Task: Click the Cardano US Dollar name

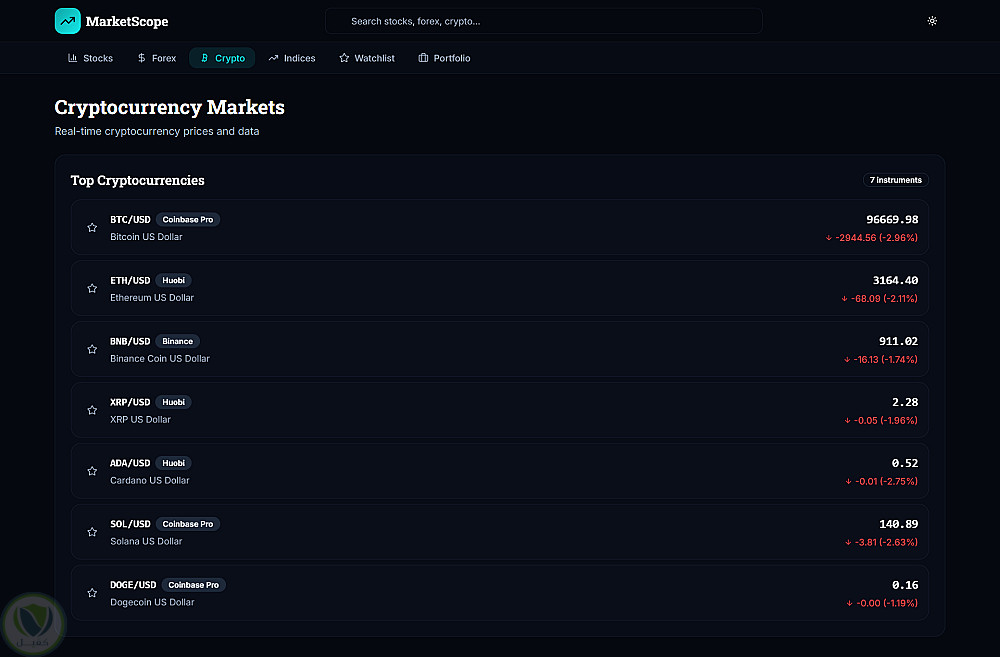Action: (x=149, y=480)
